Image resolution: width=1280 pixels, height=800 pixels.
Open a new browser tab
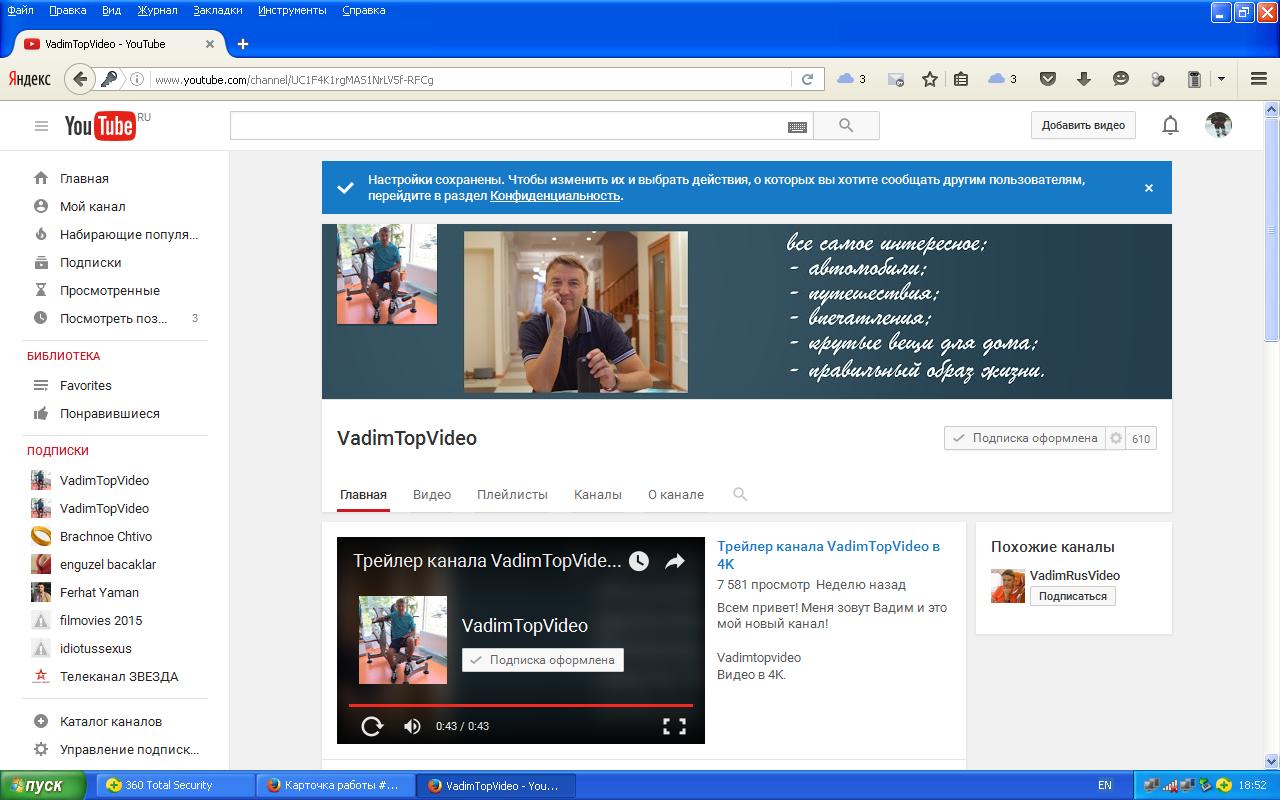(x=242, y=44)
